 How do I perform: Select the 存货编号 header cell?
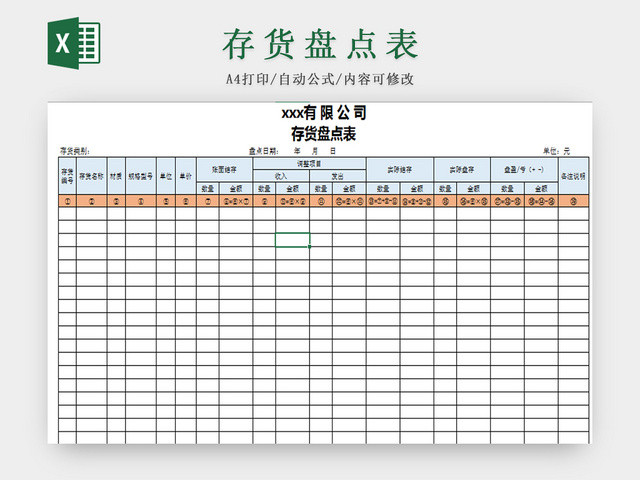67,176
